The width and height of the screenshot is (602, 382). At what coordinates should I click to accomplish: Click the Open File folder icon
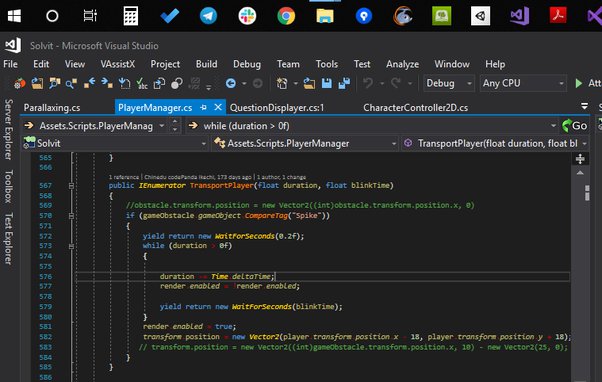click(309, 83)
